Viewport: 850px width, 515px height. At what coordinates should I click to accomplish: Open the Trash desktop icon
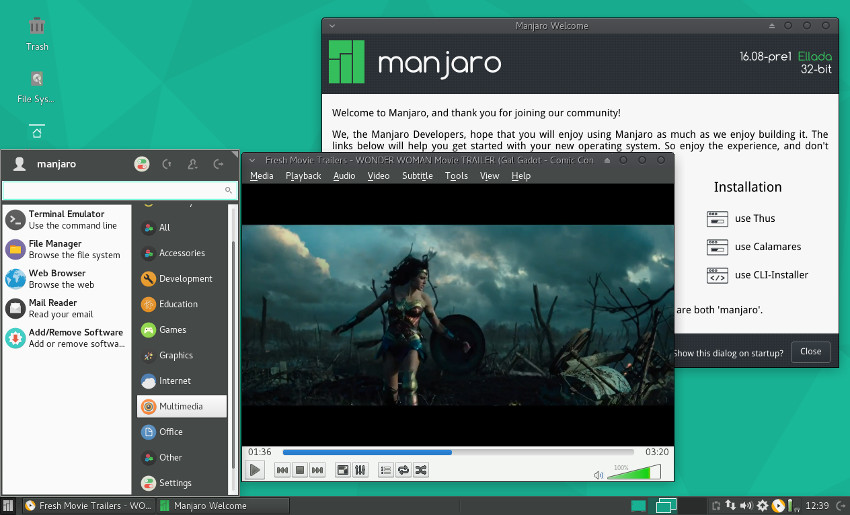37,34
